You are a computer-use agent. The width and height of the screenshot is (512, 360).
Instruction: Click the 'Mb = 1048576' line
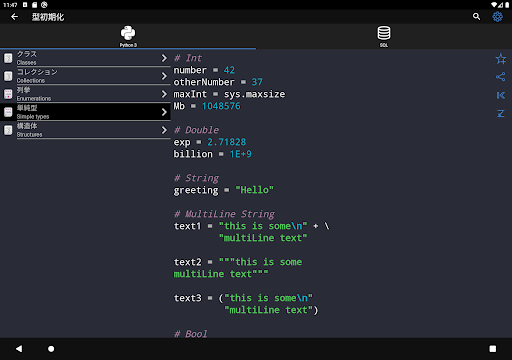point(207,106)
